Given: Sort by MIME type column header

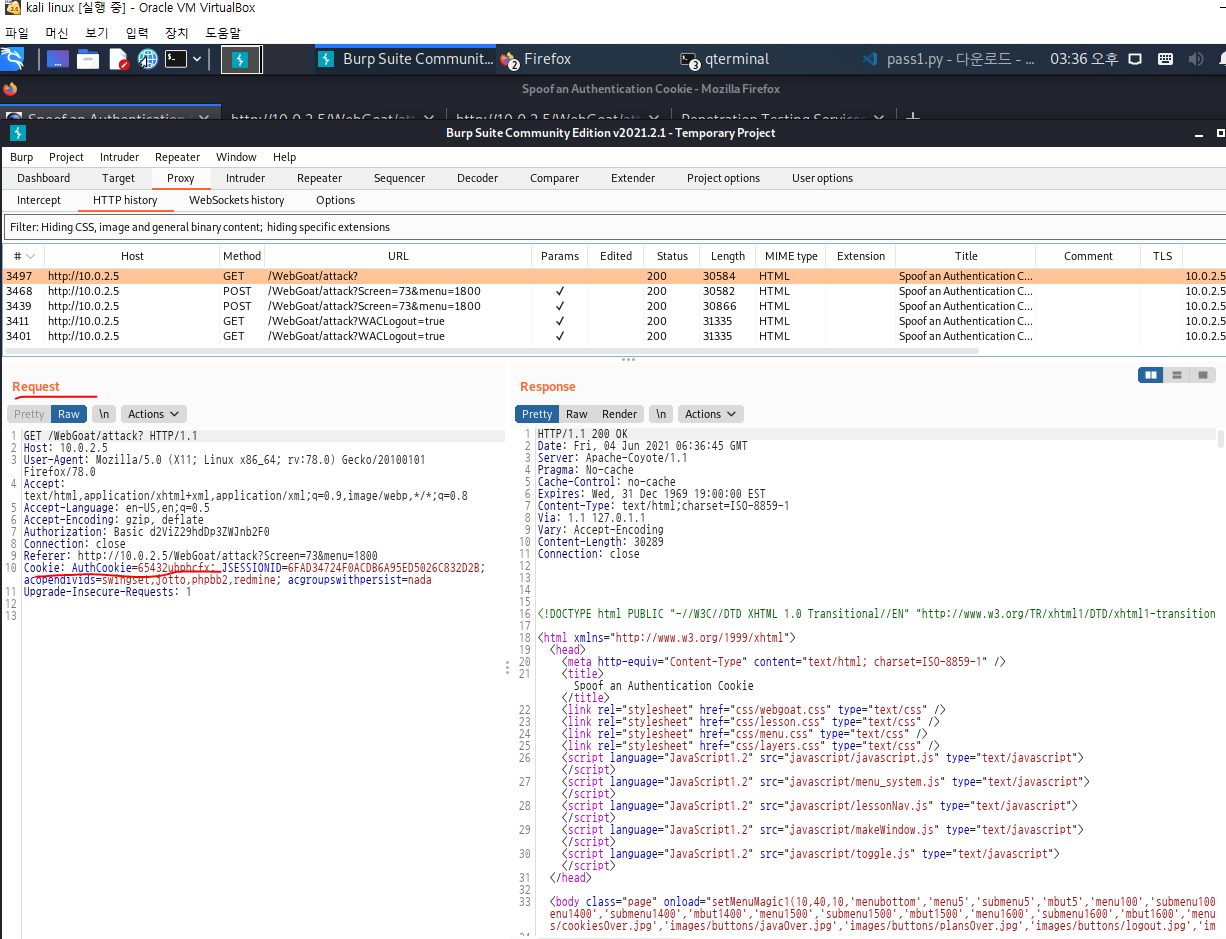Looking at the screenshot, I should point(791,256).
